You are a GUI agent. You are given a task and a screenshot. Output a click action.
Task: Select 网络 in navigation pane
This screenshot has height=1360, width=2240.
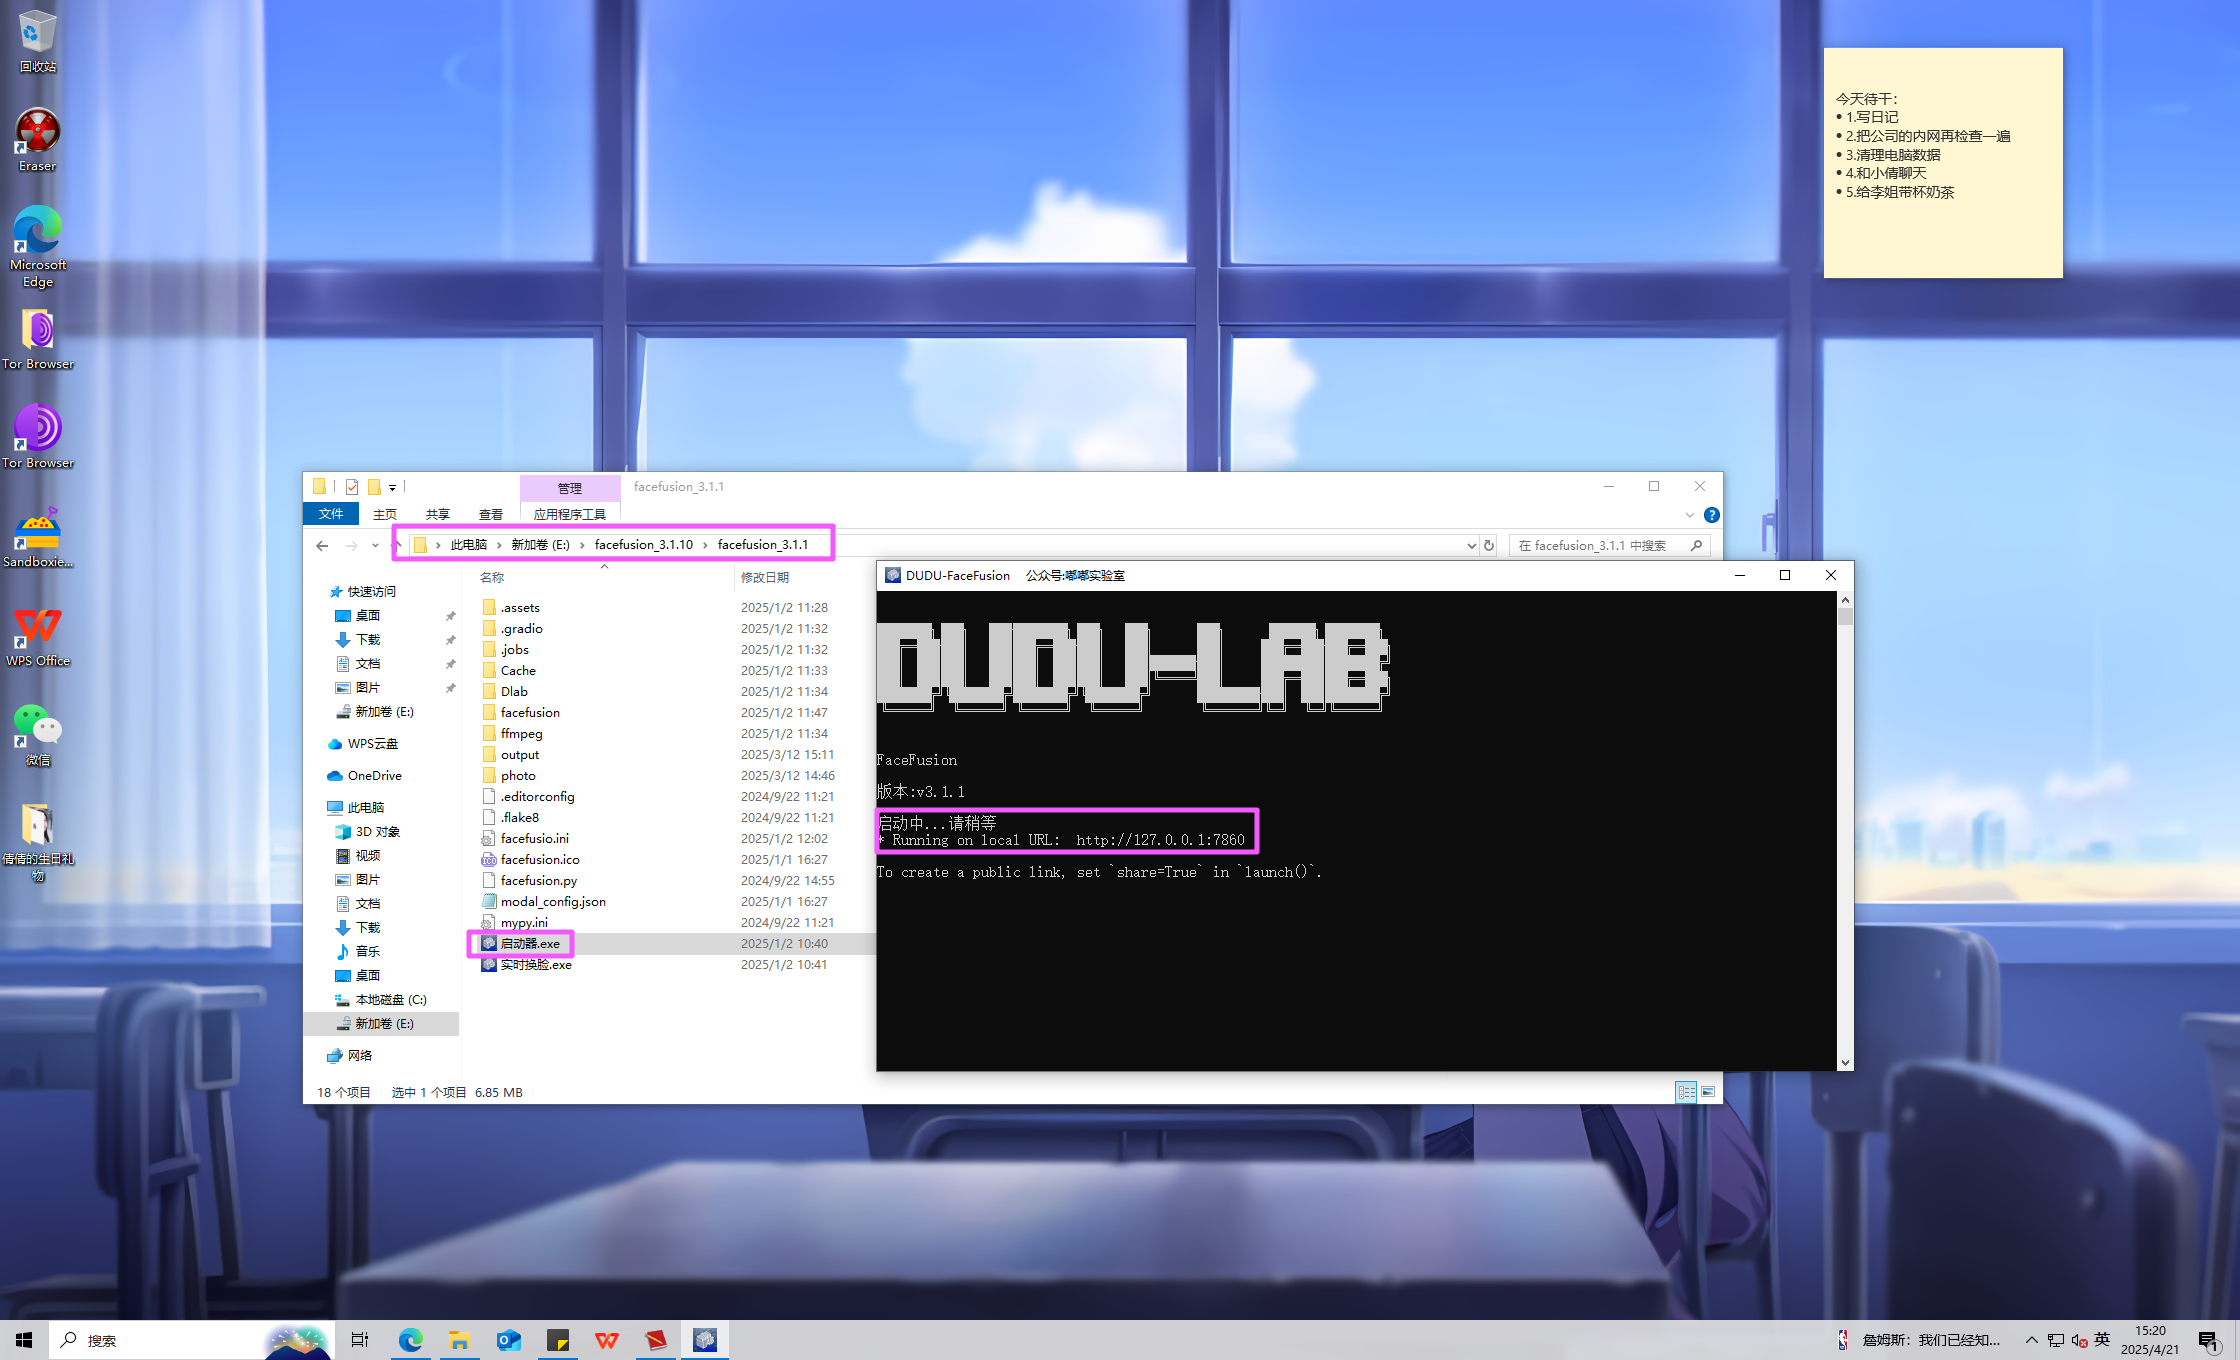(x=359, y=1055)
